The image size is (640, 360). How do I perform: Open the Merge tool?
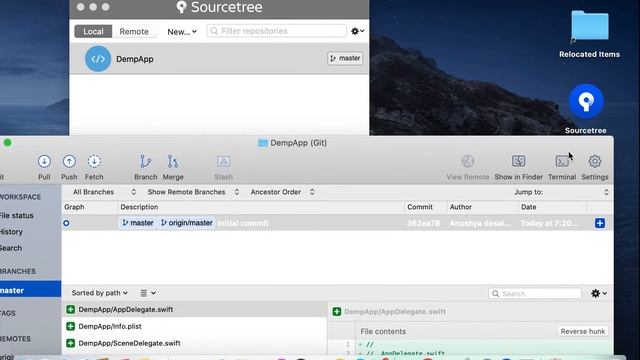click(x=173, y=162)
